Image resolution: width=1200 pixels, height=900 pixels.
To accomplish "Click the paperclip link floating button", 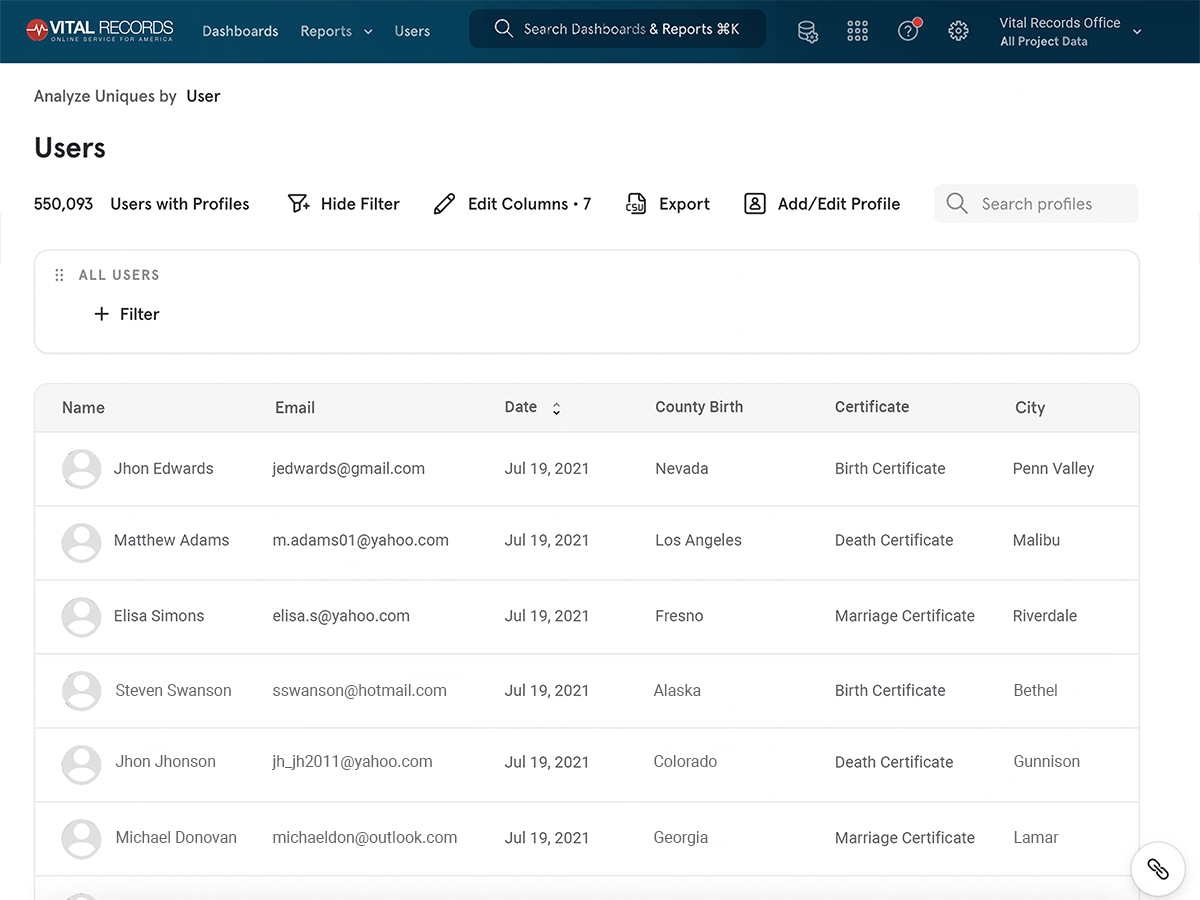I will click(x=1157, y=868).
